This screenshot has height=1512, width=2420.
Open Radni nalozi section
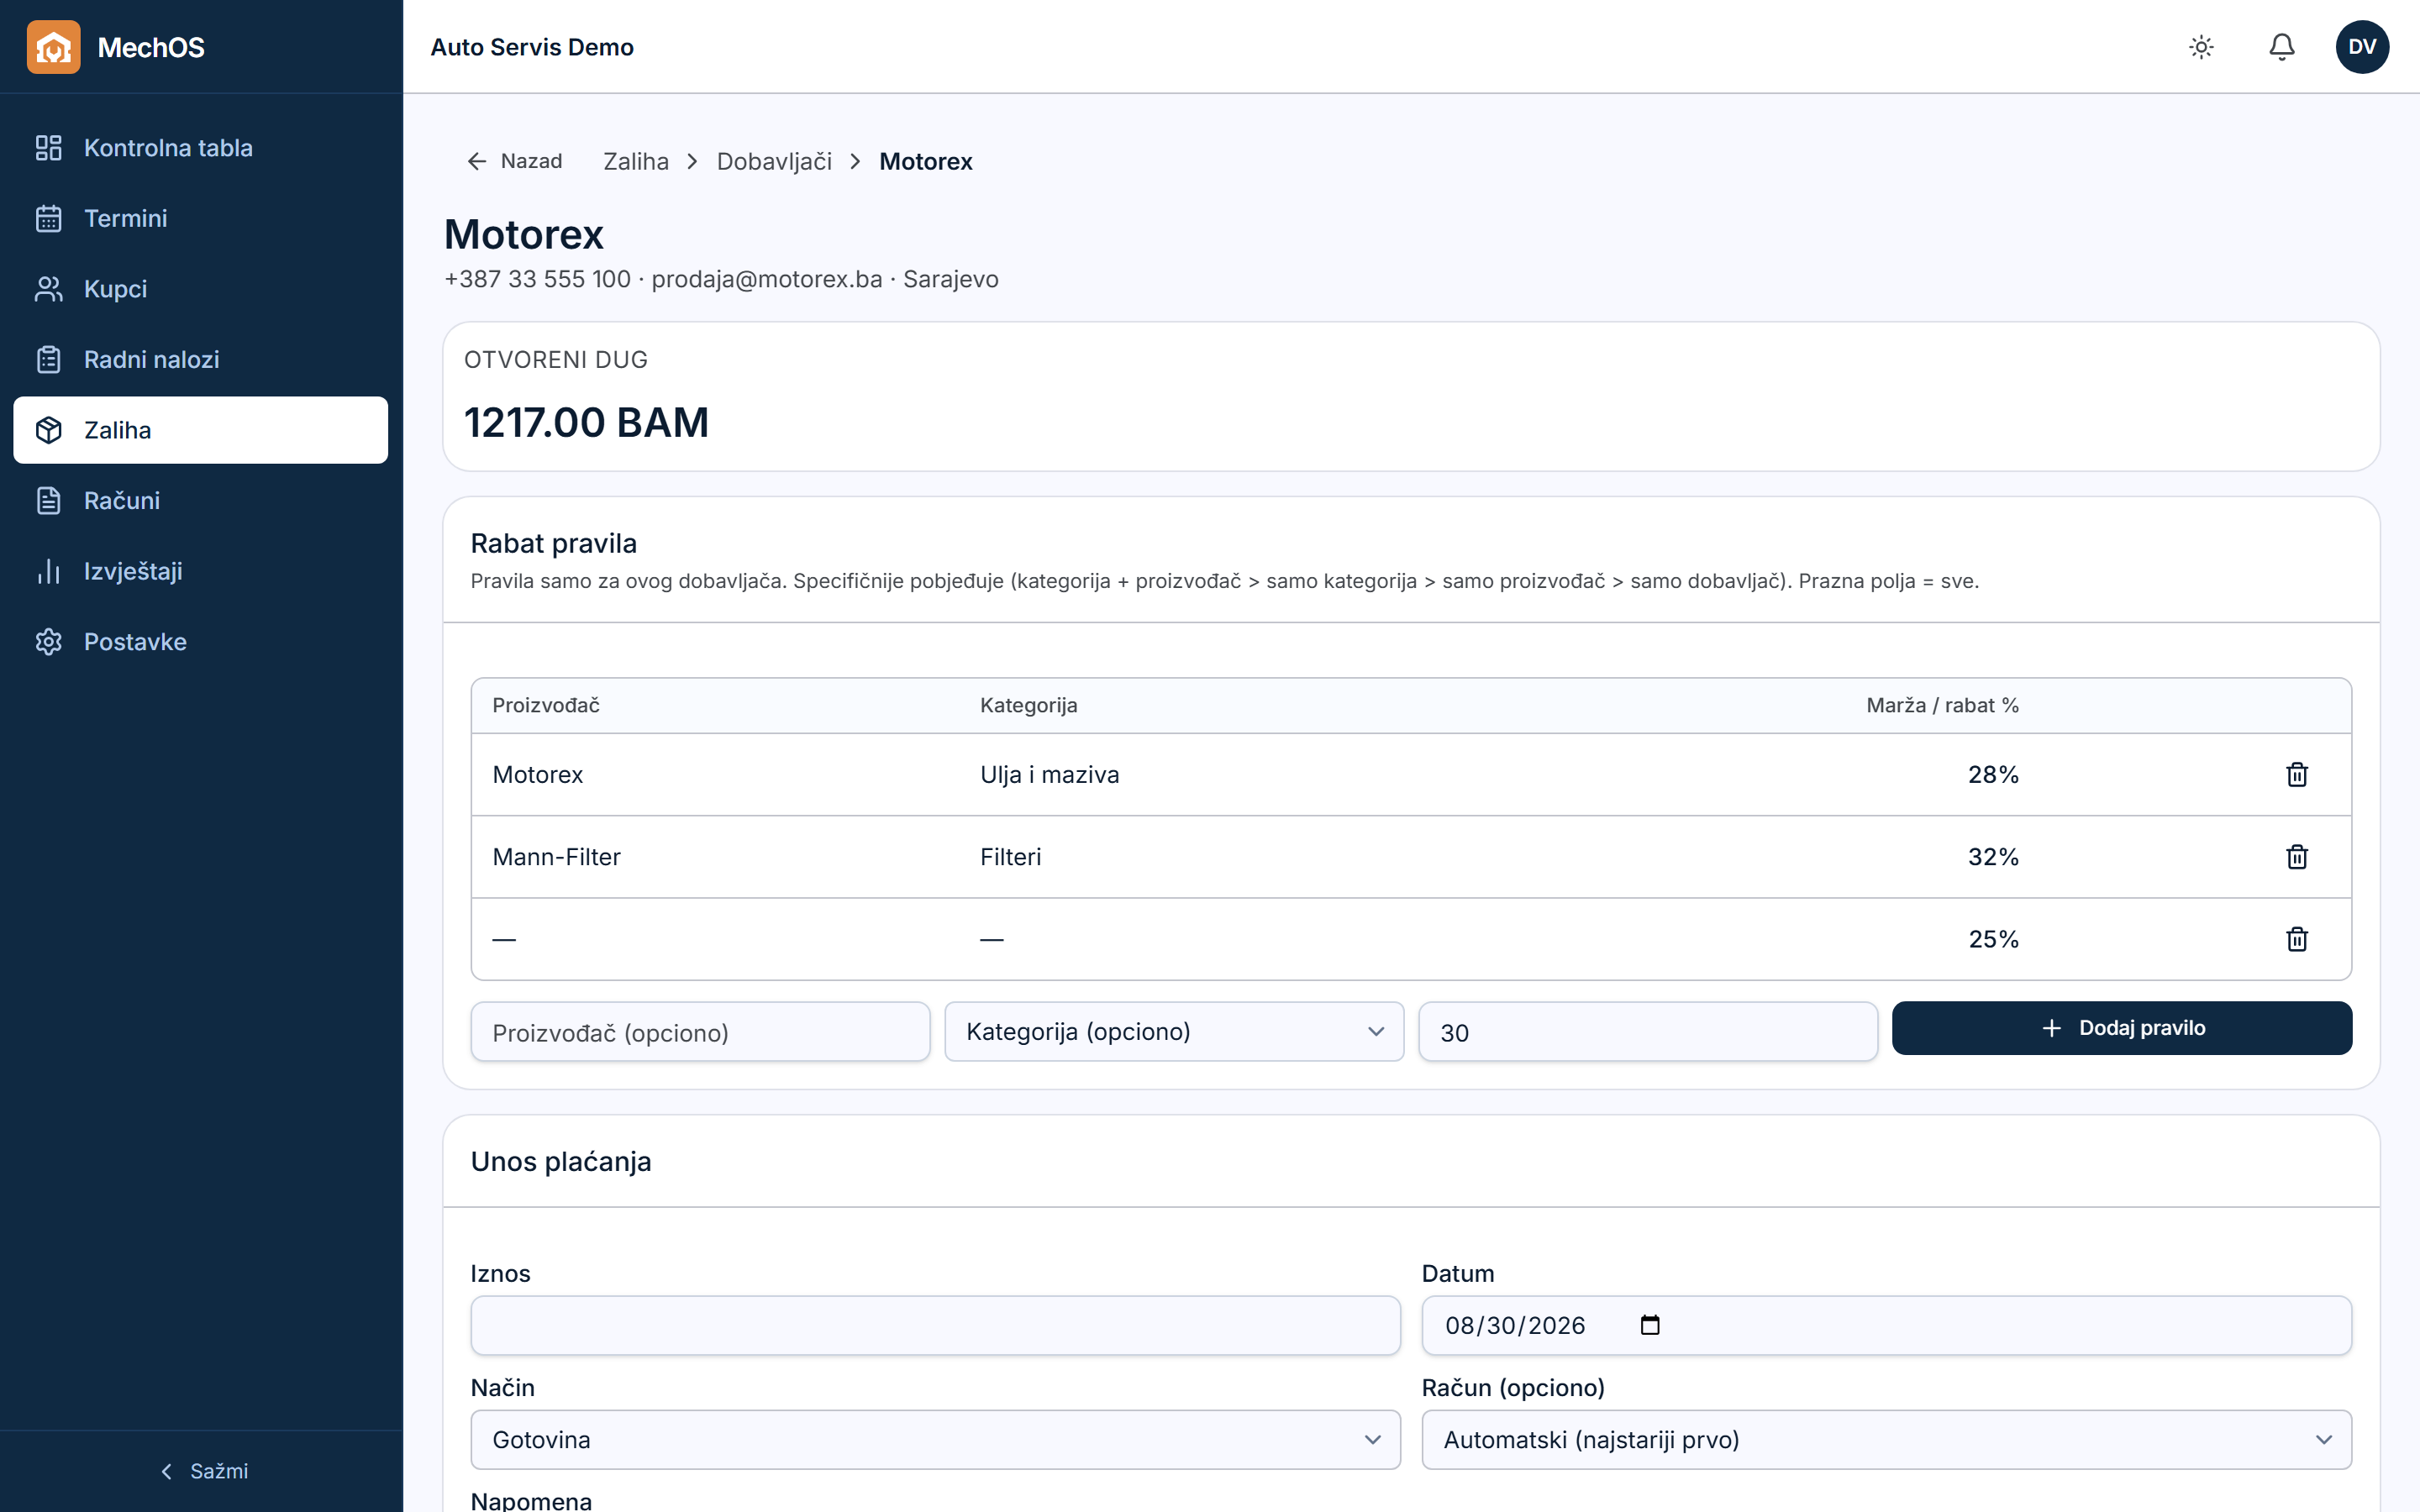click(x=200, y=359)
